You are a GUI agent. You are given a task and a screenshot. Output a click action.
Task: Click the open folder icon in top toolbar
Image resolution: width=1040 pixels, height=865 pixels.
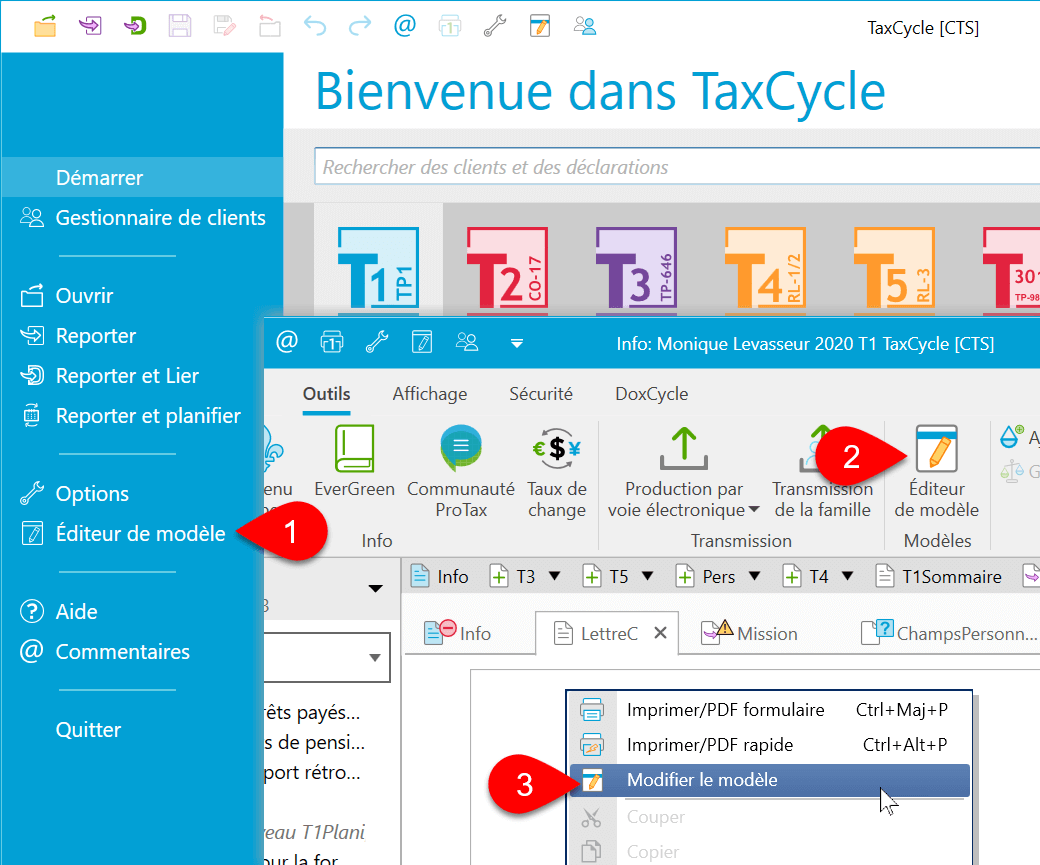click(45, 27)
